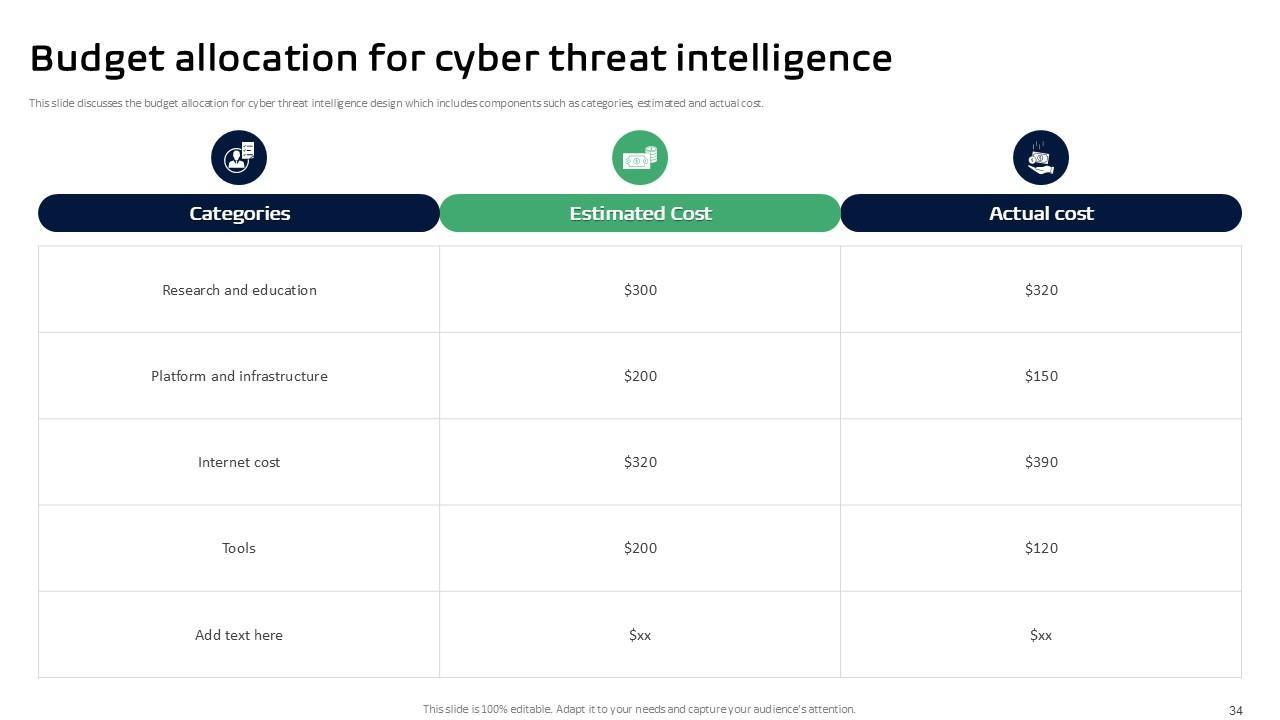This screenshot has height=720, width=1280.
Task: Click the Add text here placeholder
Action: click(x=239, y=635)
